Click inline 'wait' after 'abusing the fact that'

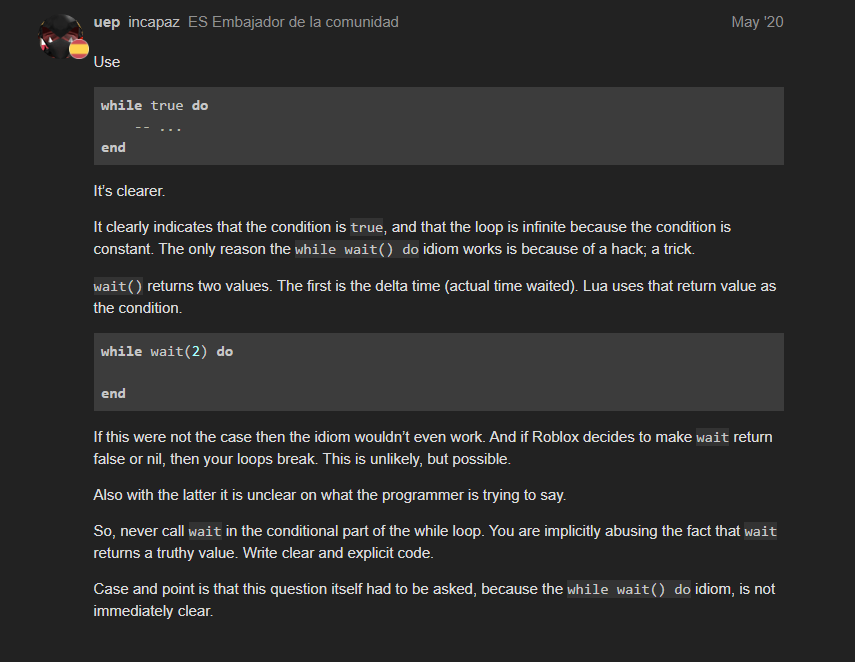[760, 532]
